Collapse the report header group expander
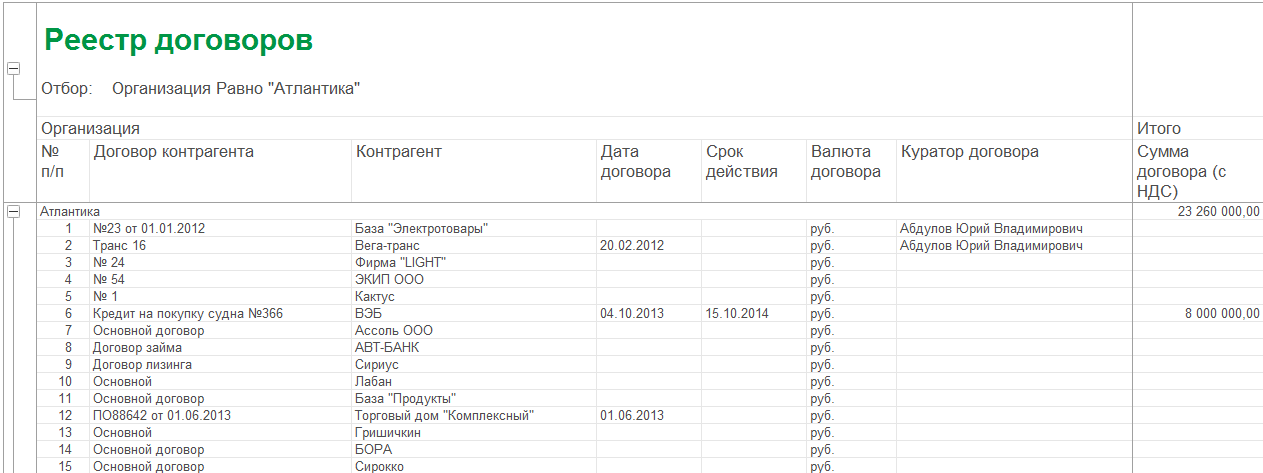This screenshot has height=473, width=1263. click(x=14, y=68)
